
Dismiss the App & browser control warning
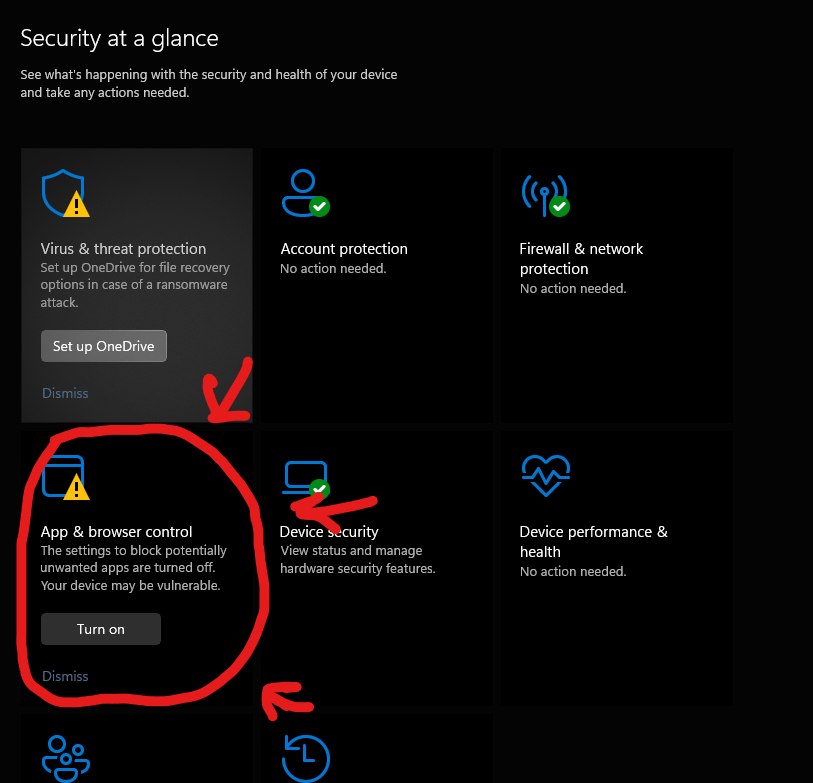[x=65, y=676]
